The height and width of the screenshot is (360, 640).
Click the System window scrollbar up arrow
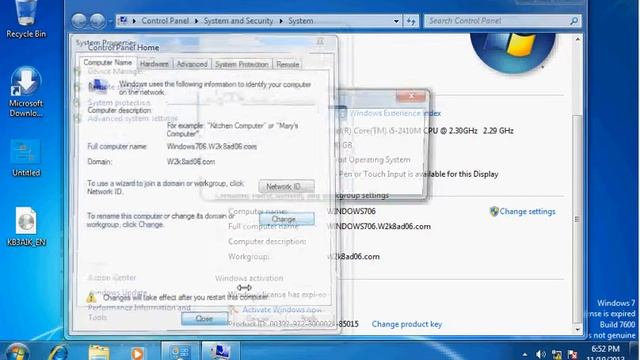(577, 40)
